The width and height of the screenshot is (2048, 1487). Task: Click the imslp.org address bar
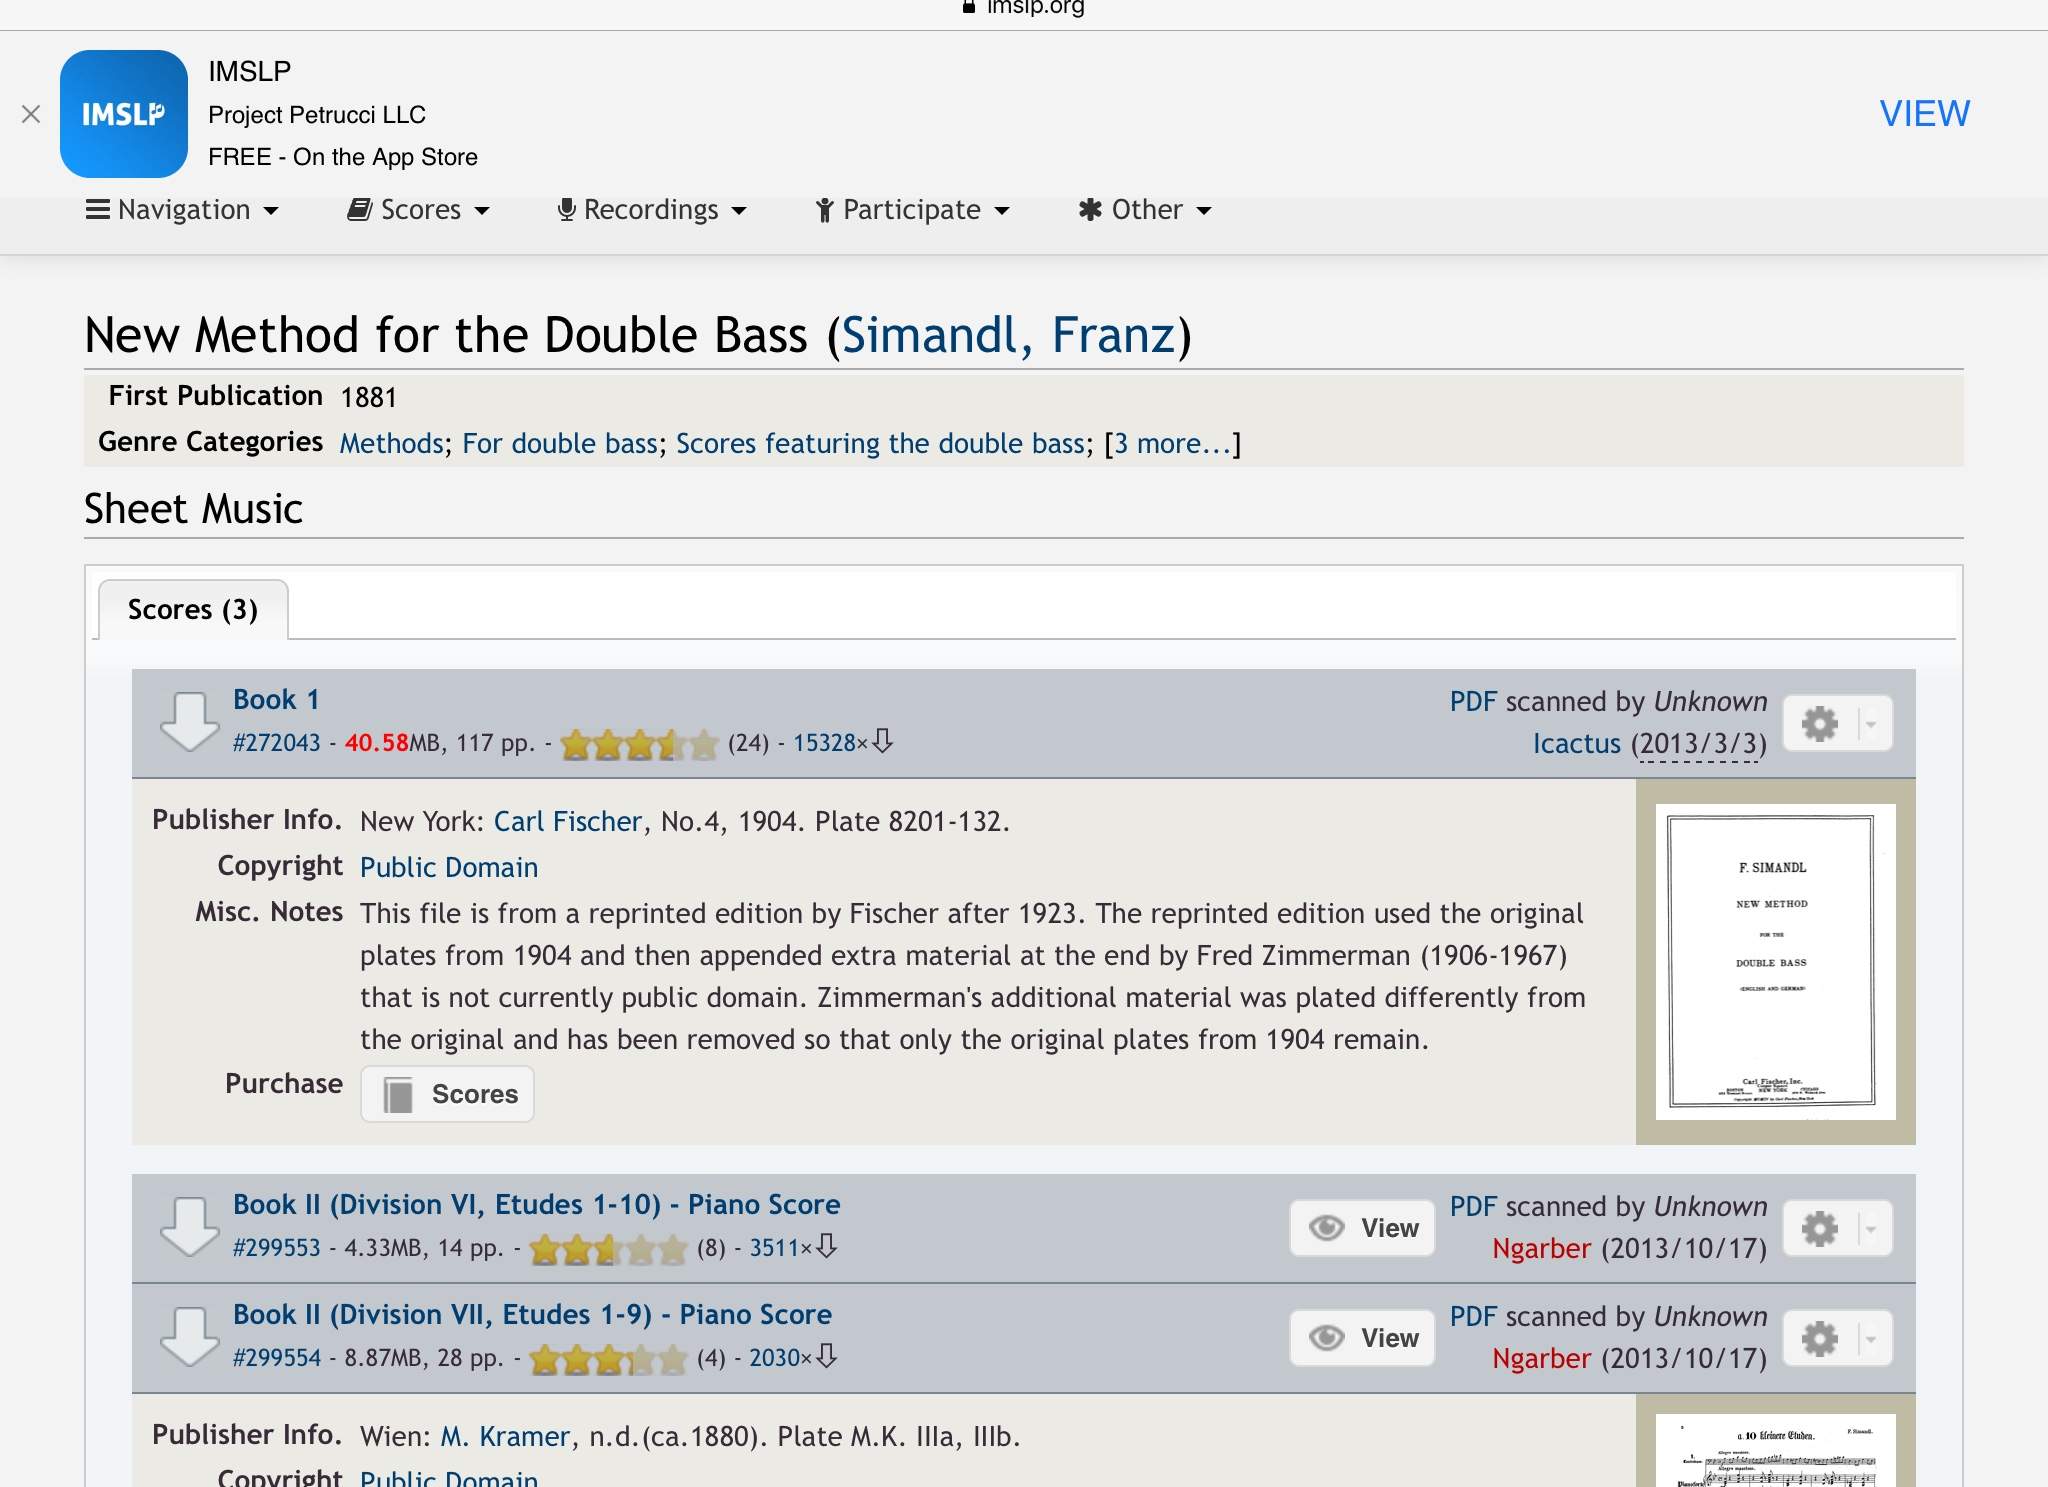click(1024, 8)
